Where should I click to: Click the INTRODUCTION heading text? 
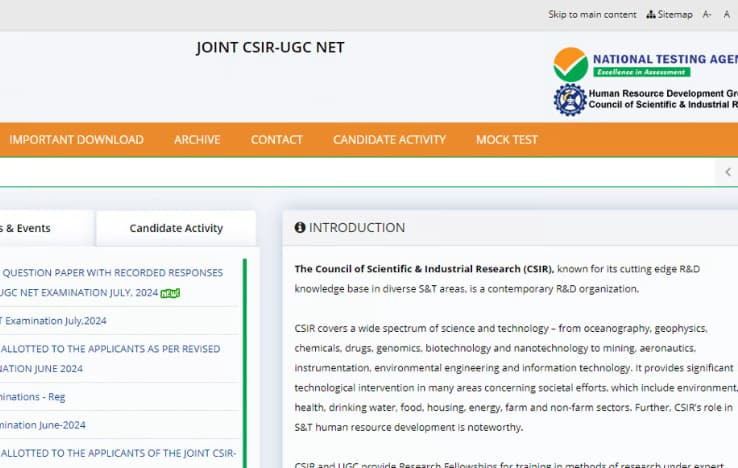tap(357, 228)
